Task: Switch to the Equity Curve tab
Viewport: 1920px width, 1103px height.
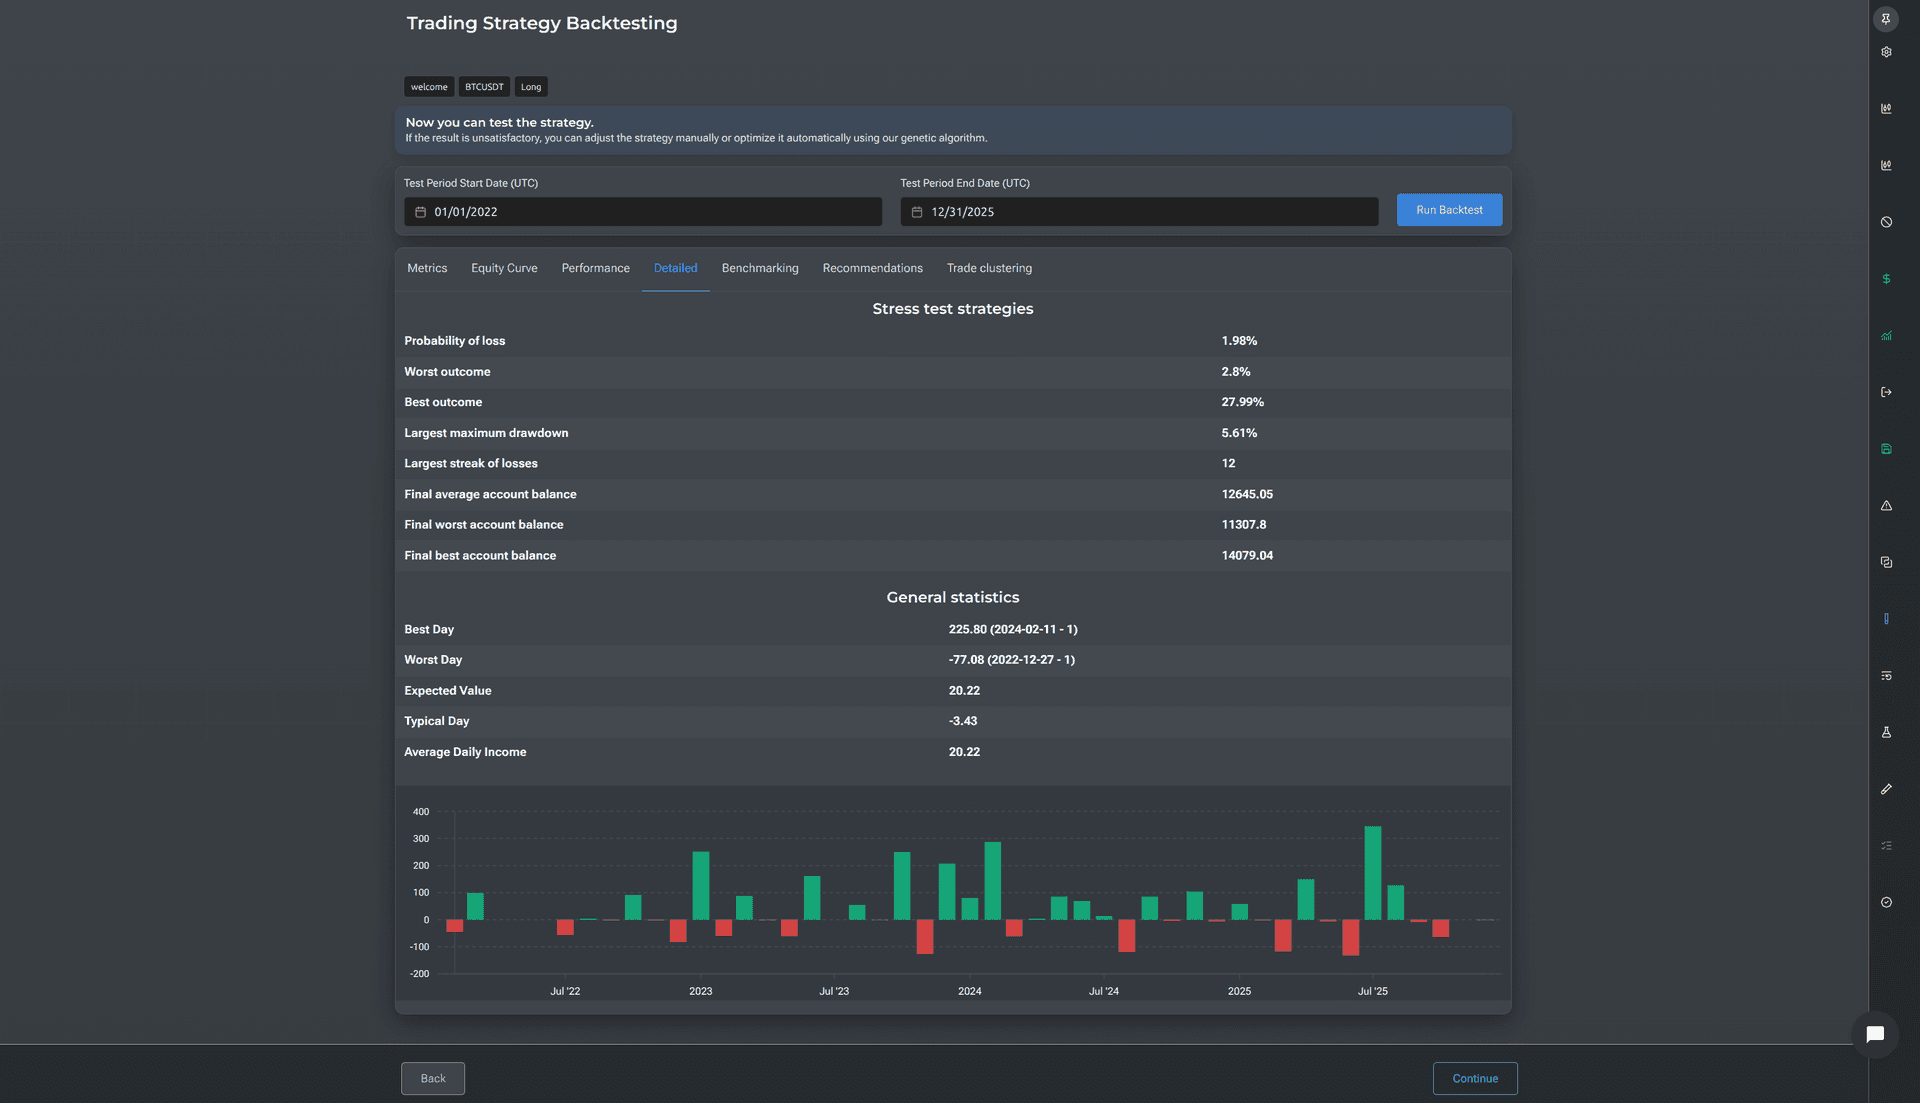Action: point(504,268)
